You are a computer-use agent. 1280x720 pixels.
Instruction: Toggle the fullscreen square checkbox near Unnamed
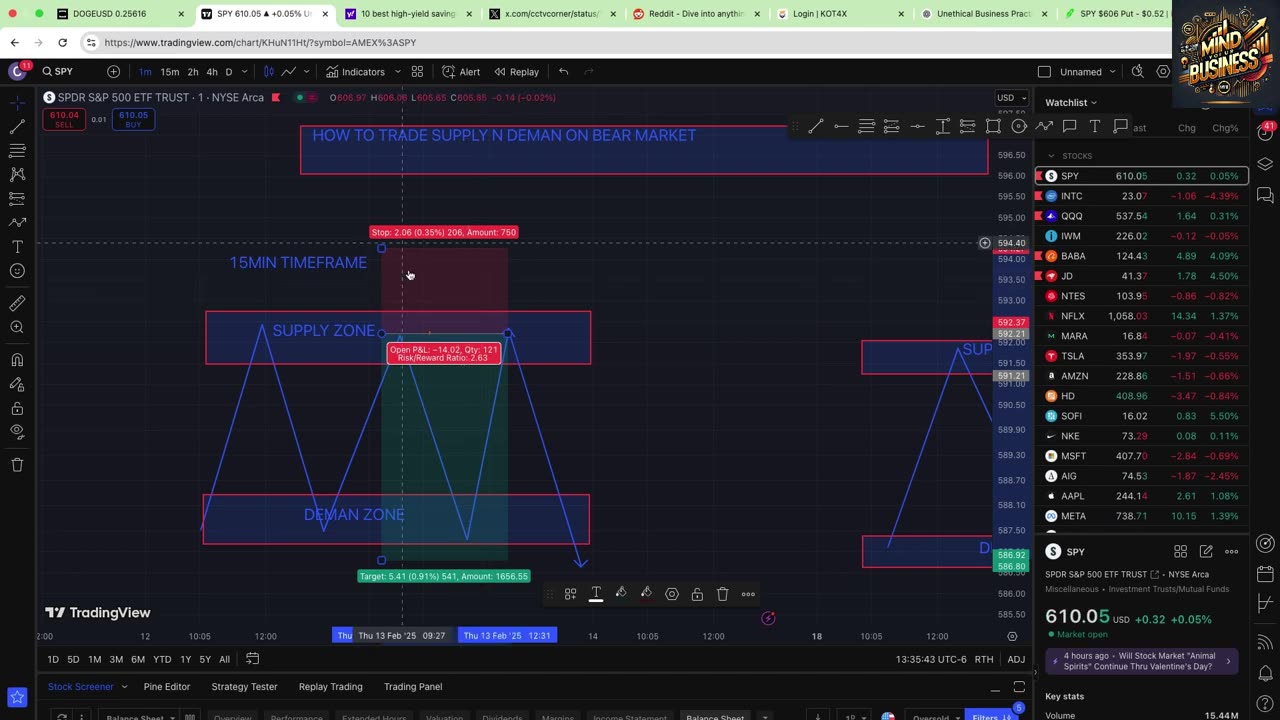[x=1044, y=72]
